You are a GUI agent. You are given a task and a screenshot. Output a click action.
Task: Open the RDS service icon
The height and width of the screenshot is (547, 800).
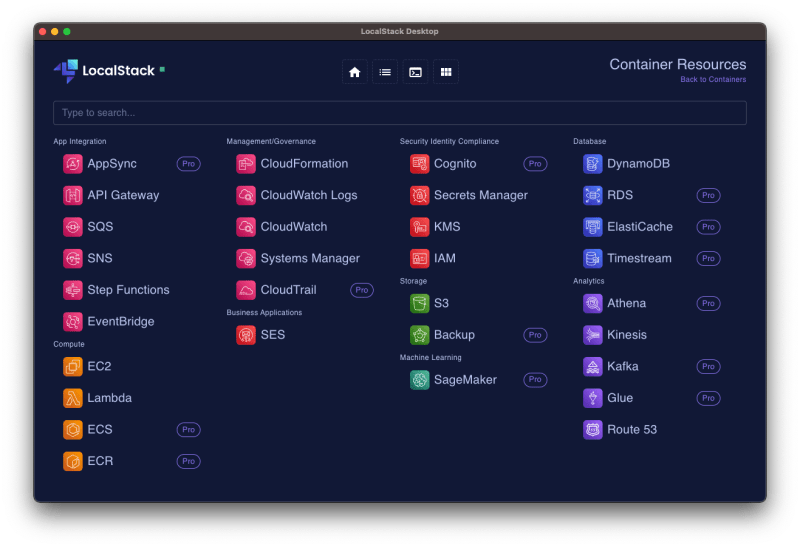(x=593, y=195)
